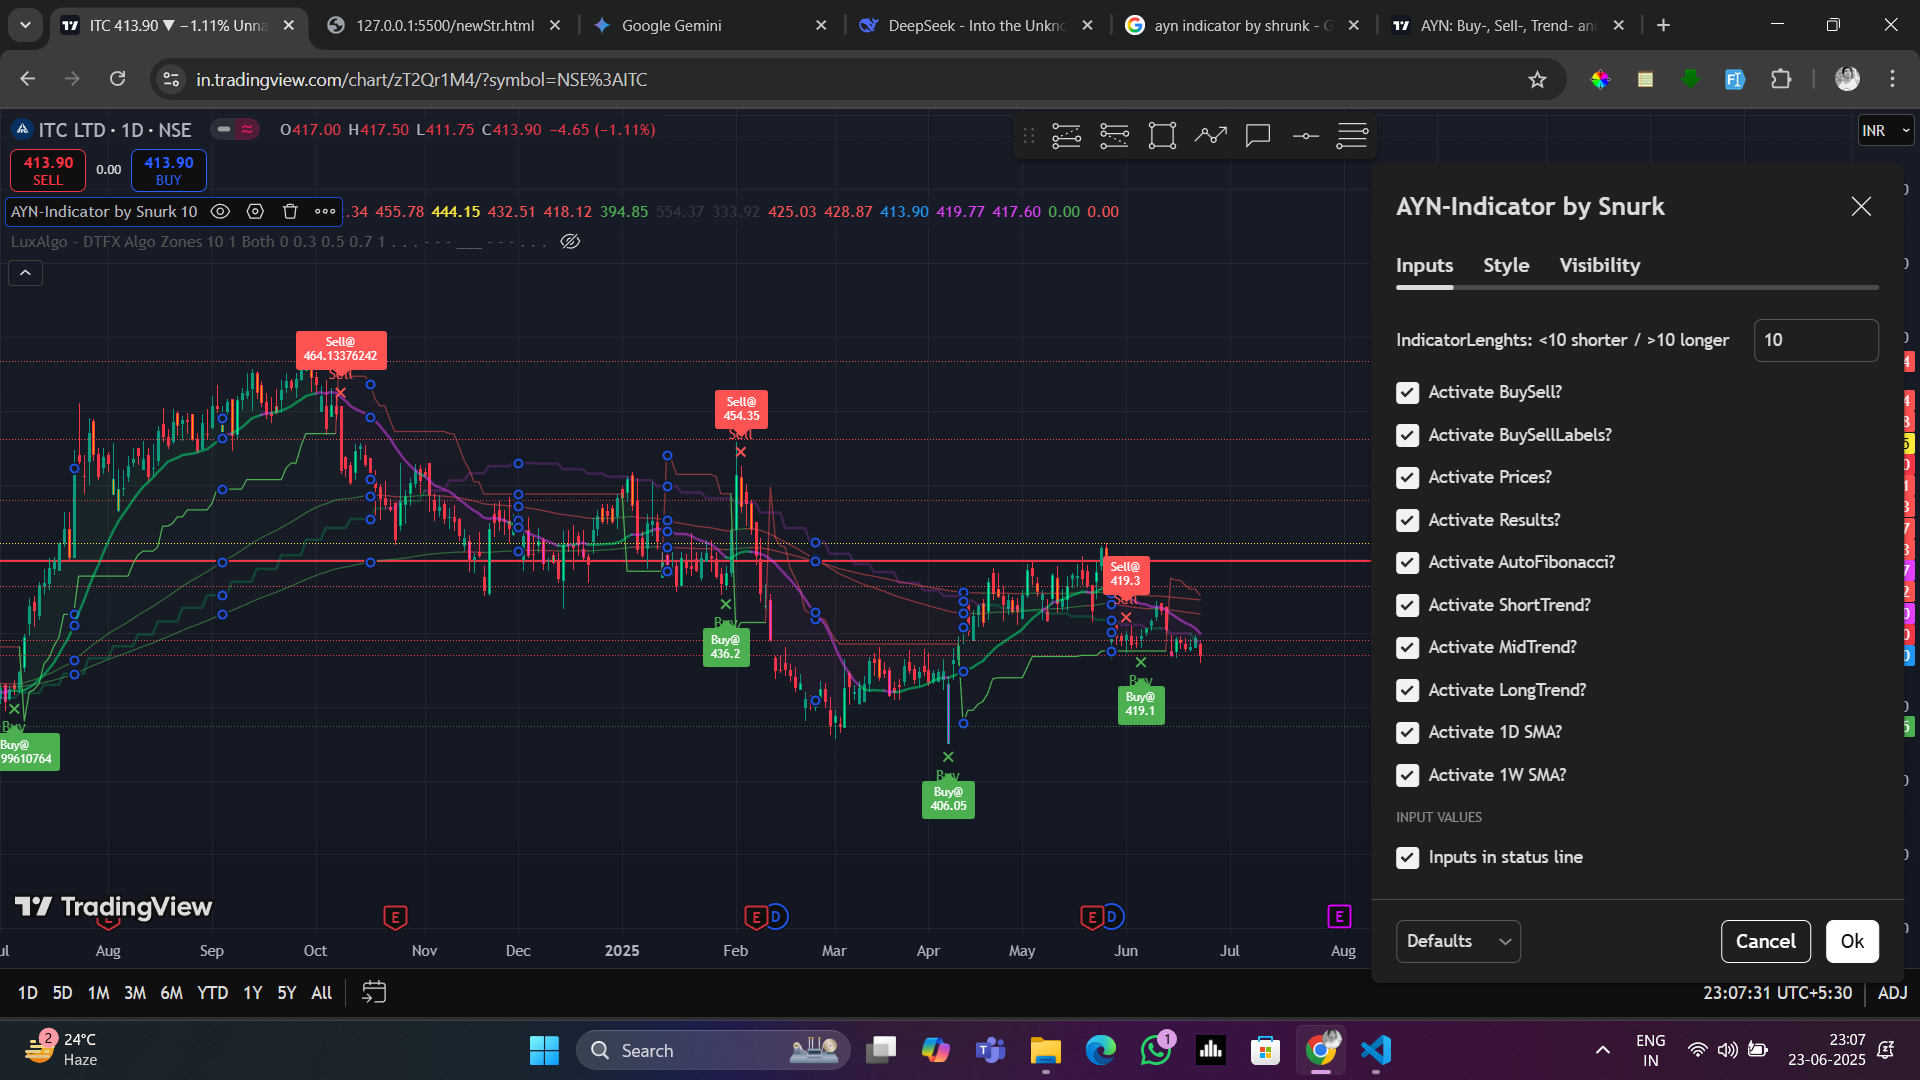Select the 5Y time range
Image resolution: width=1920 pixels, height=1080 pixels.
coord(287,993)
